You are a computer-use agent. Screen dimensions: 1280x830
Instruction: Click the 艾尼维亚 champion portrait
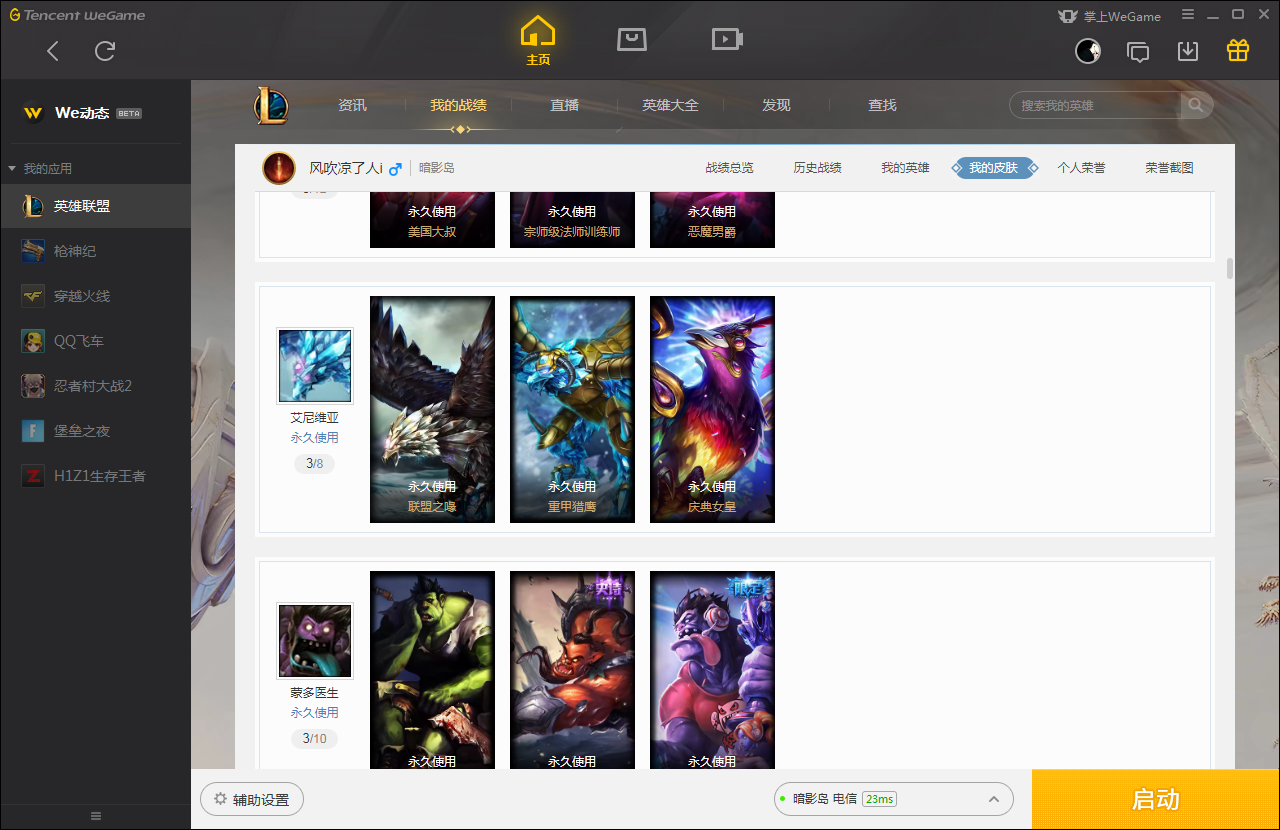pyautogui.click(x=315, y=365)
